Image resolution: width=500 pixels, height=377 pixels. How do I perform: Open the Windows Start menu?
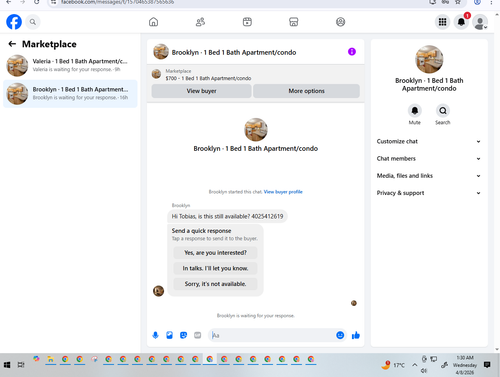pos(7,365)
